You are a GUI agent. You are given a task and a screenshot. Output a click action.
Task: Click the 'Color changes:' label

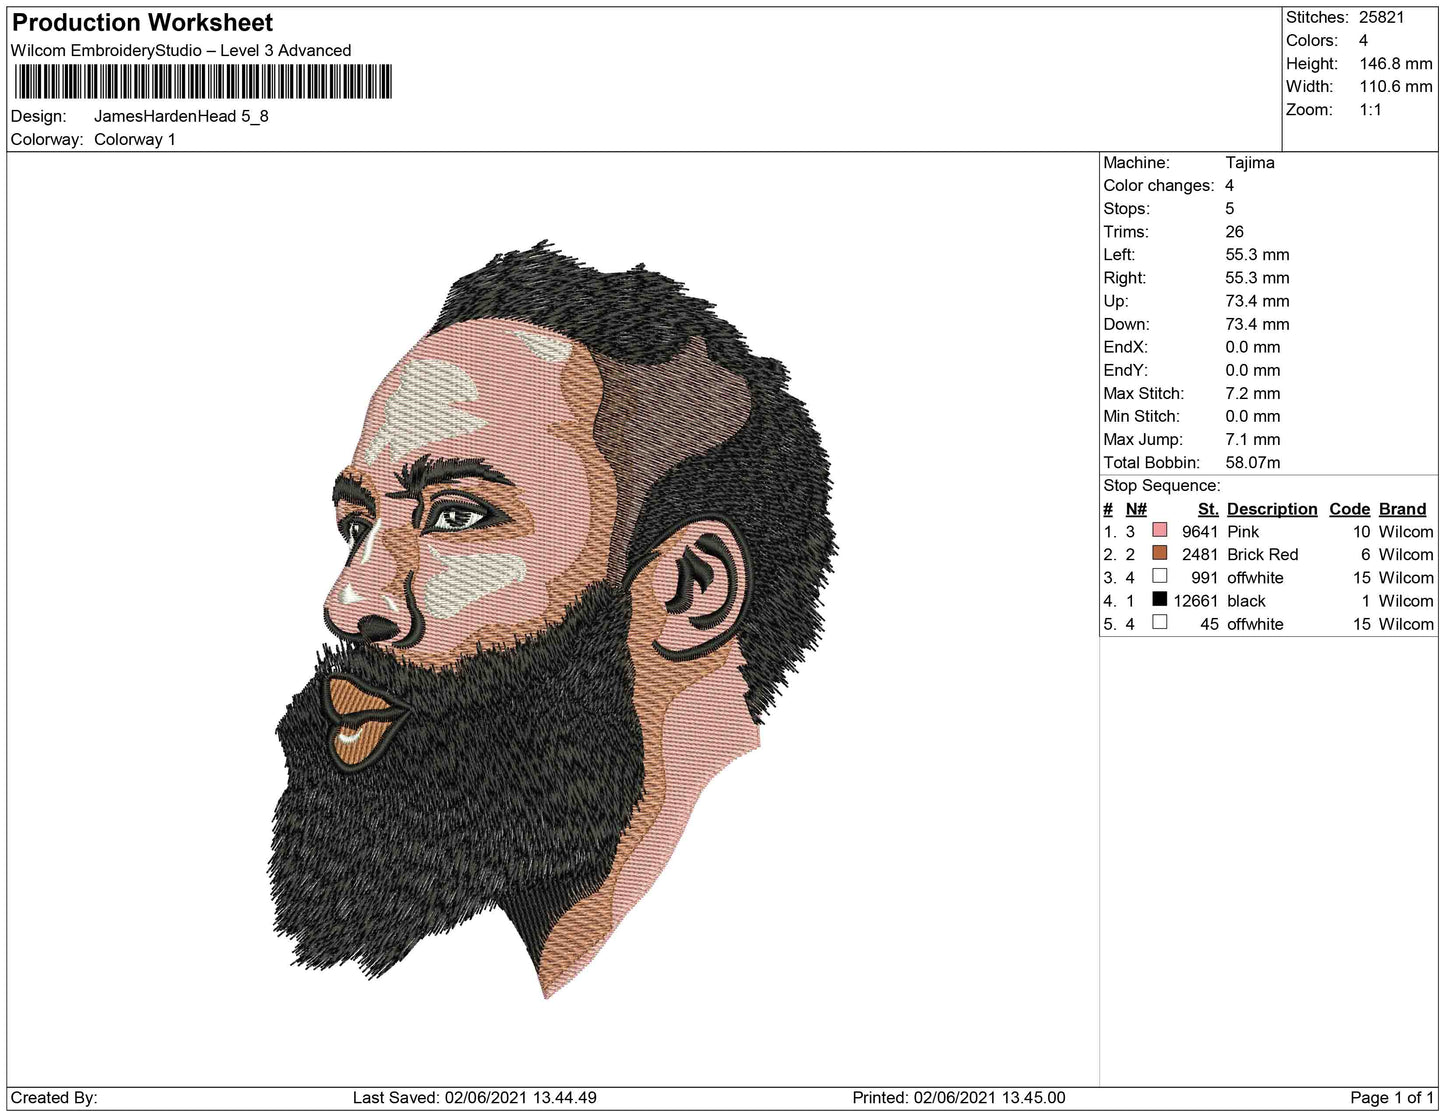click(1159, 185)
